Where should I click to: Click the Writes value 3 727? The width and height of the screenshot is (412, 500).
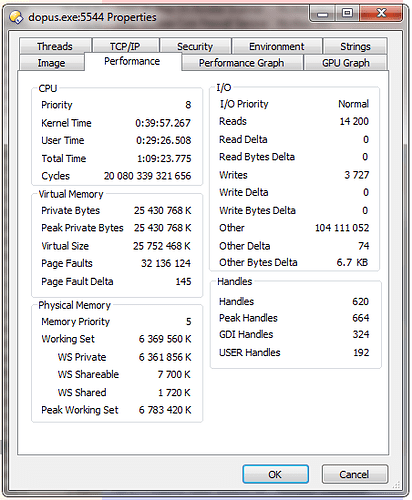click(x=357, y=175)
